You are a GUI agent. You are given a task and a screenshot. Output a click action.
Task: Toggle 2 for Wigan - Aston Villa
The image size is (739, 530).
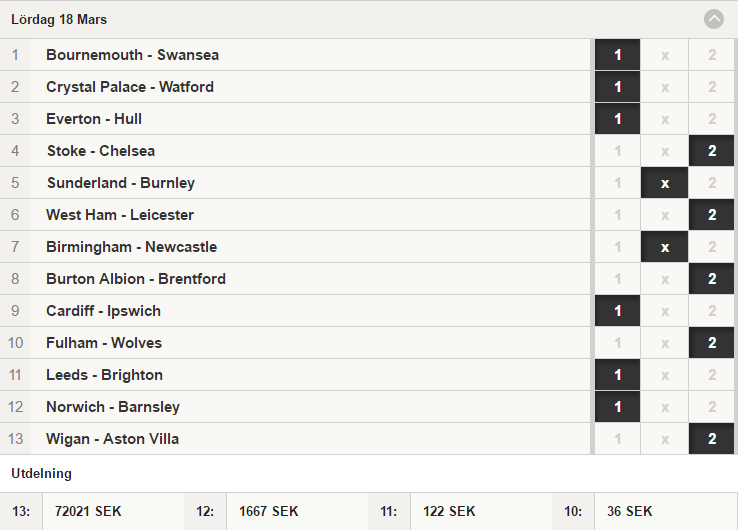712,439
